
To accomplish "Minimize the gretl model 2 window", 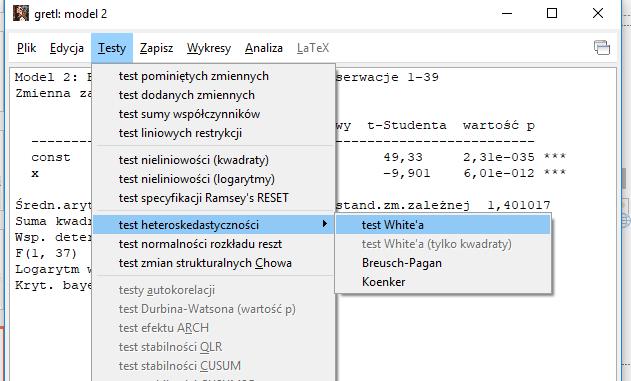I will pyautogui.click(x=507, y=13).
